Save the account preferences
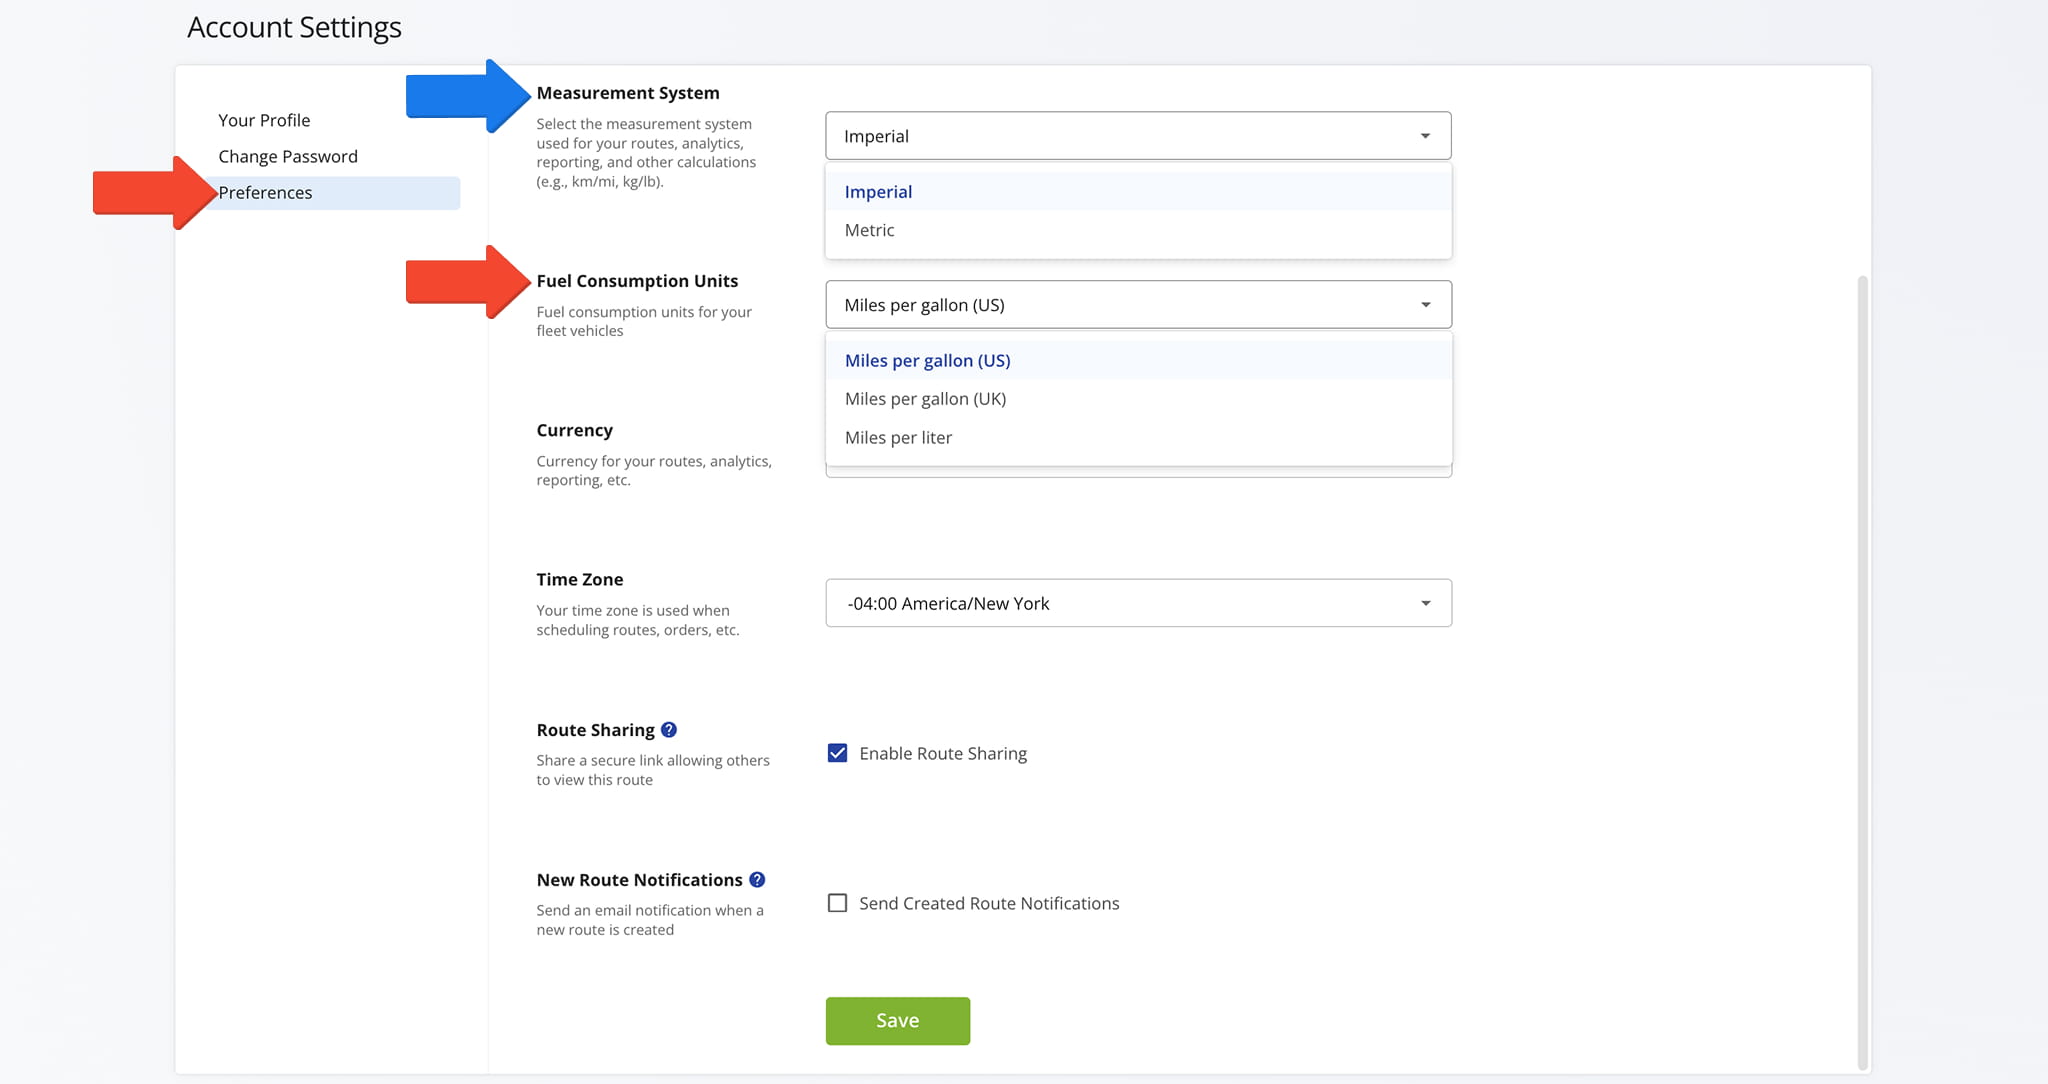 897,1020
